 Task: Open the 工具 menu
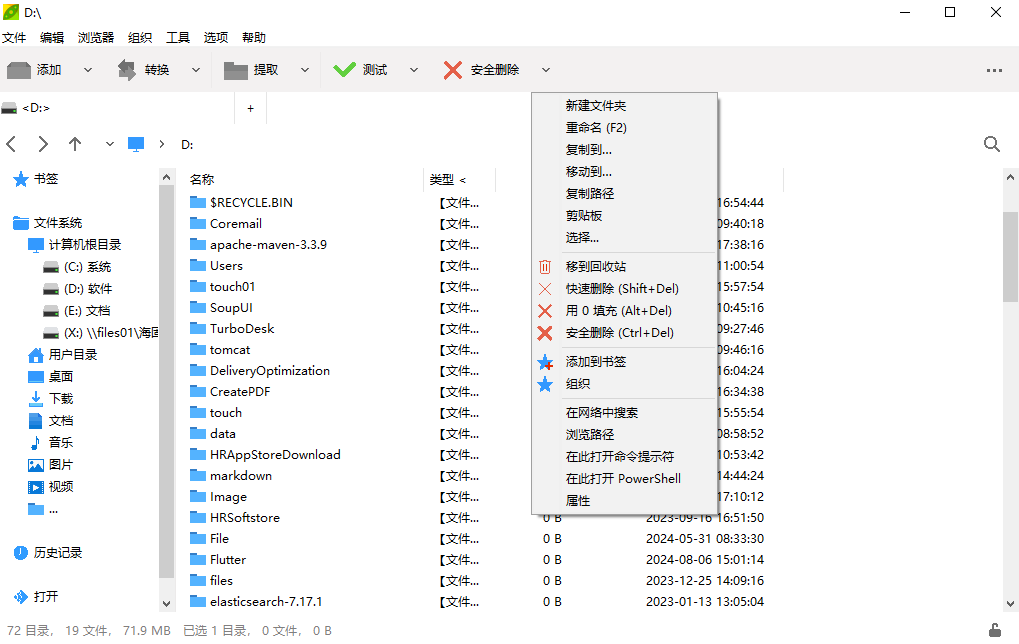point(177,37)
